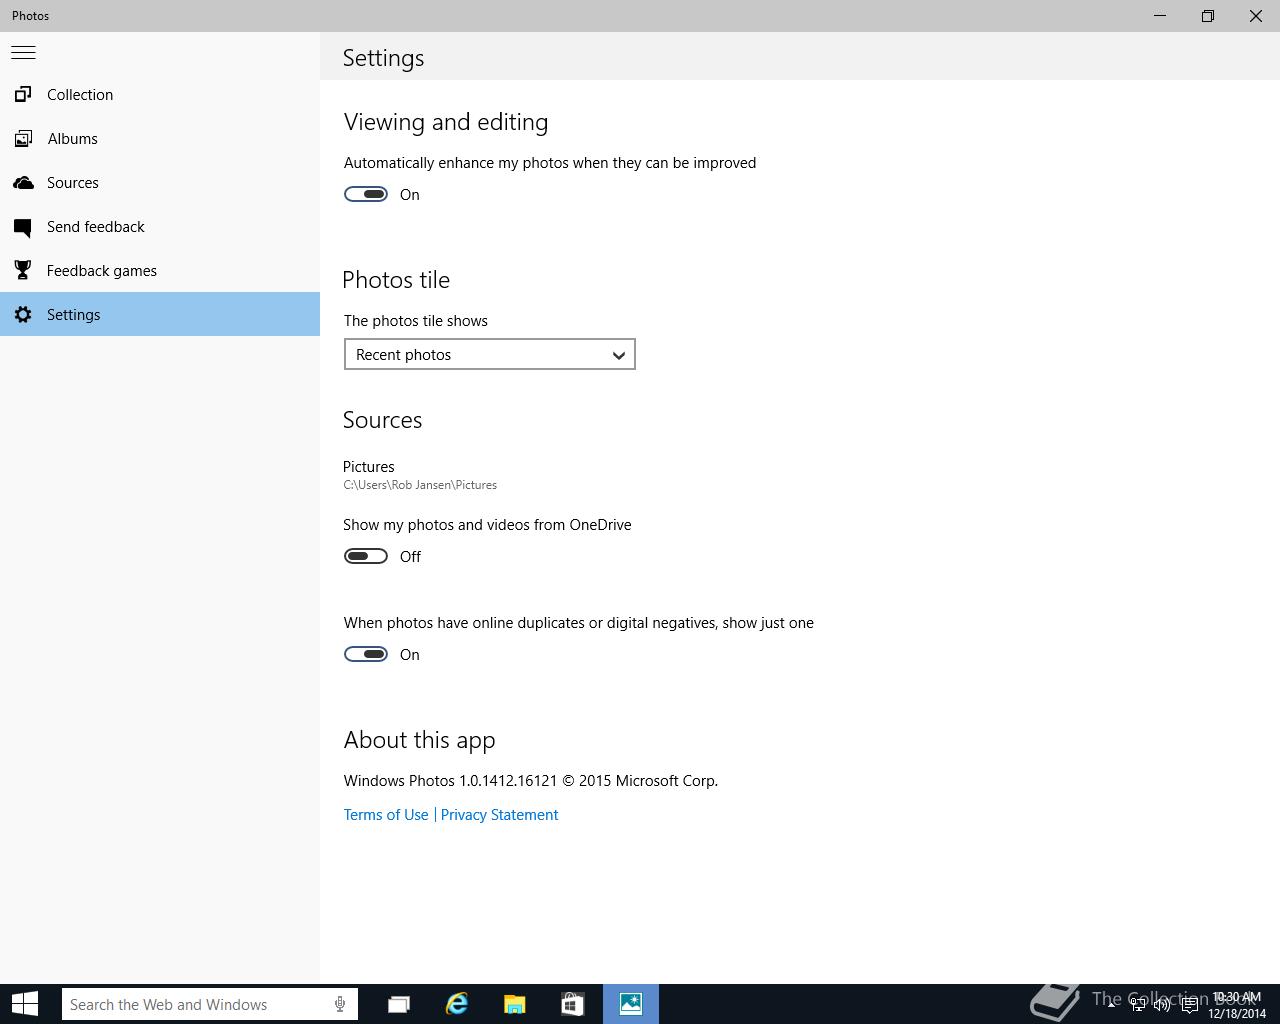Show hidden system tray icons
Image resolution: width=1280 pixels, height=1024 pixels.
1111,1004
